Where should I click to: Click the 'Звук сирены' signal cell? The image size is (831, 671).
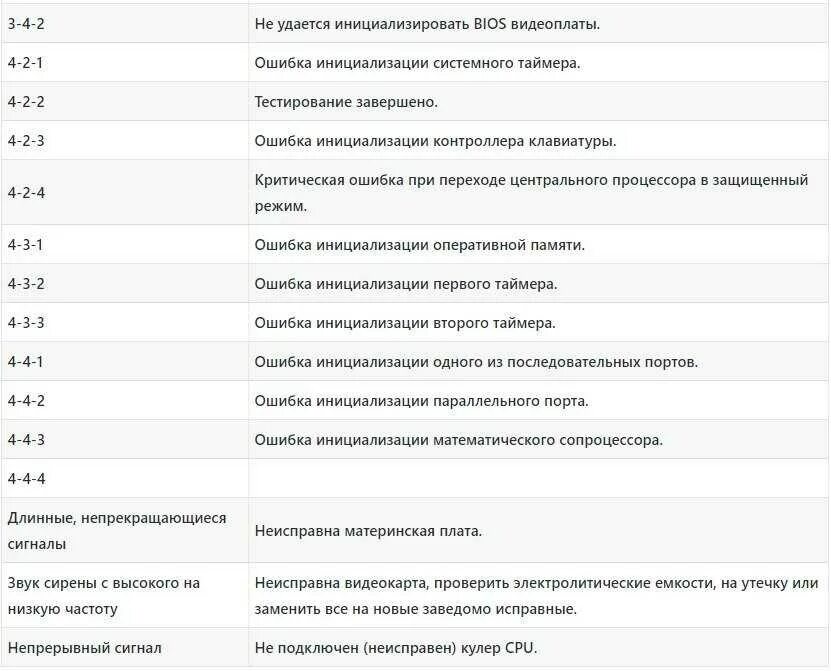pos(103,596)
